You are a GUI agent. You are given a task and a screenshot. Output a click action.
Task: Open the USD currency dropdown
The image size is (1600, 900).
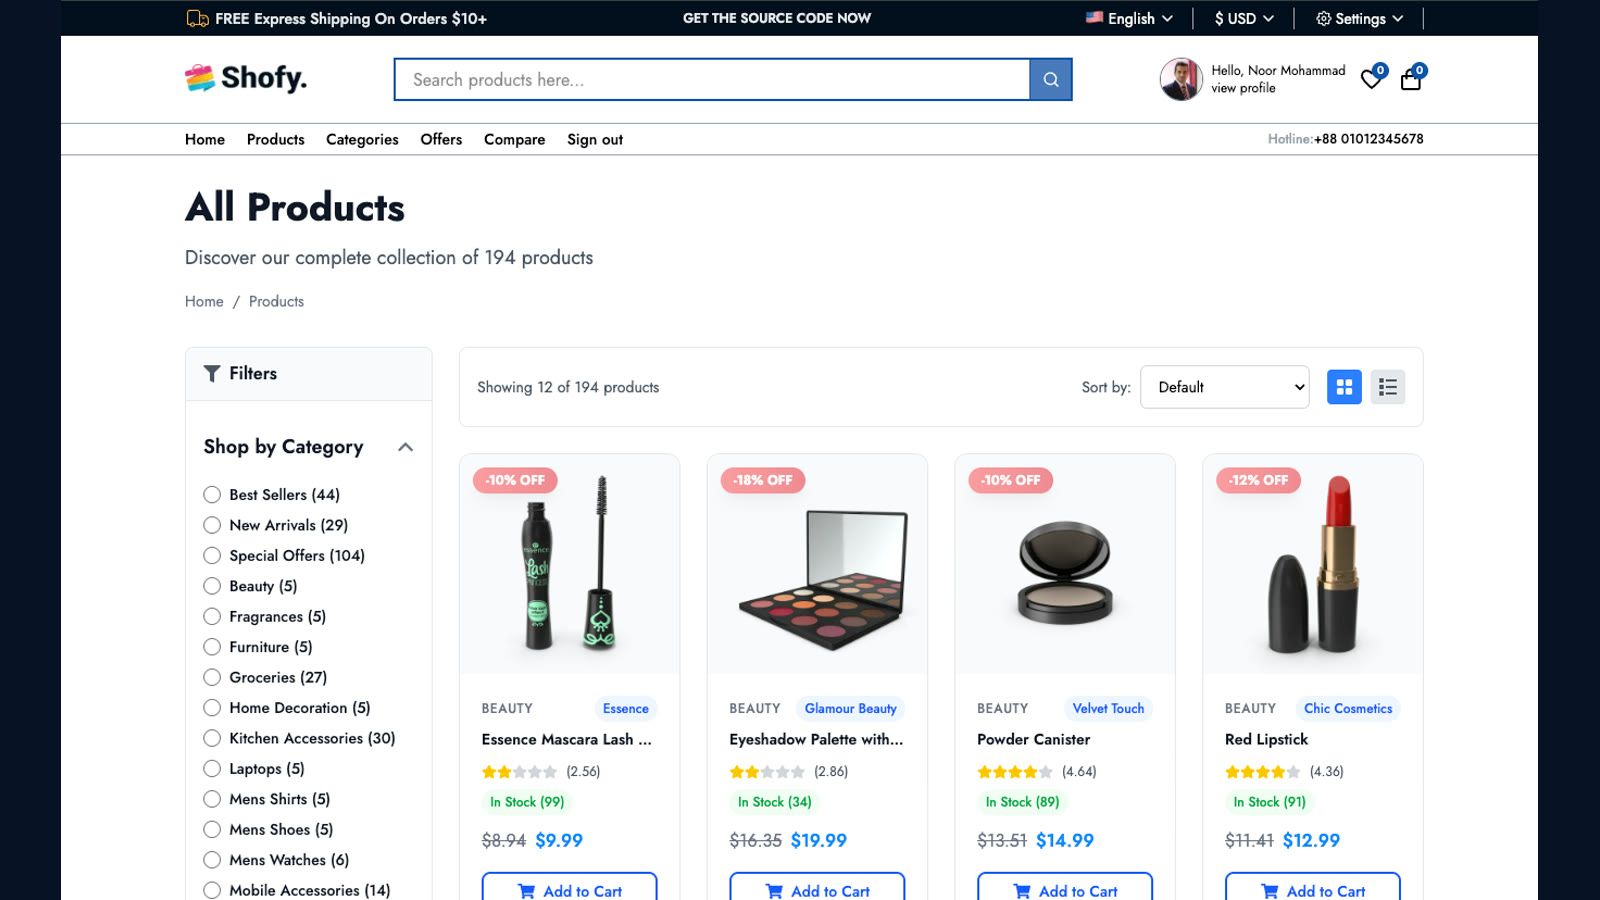(1244, 18)
